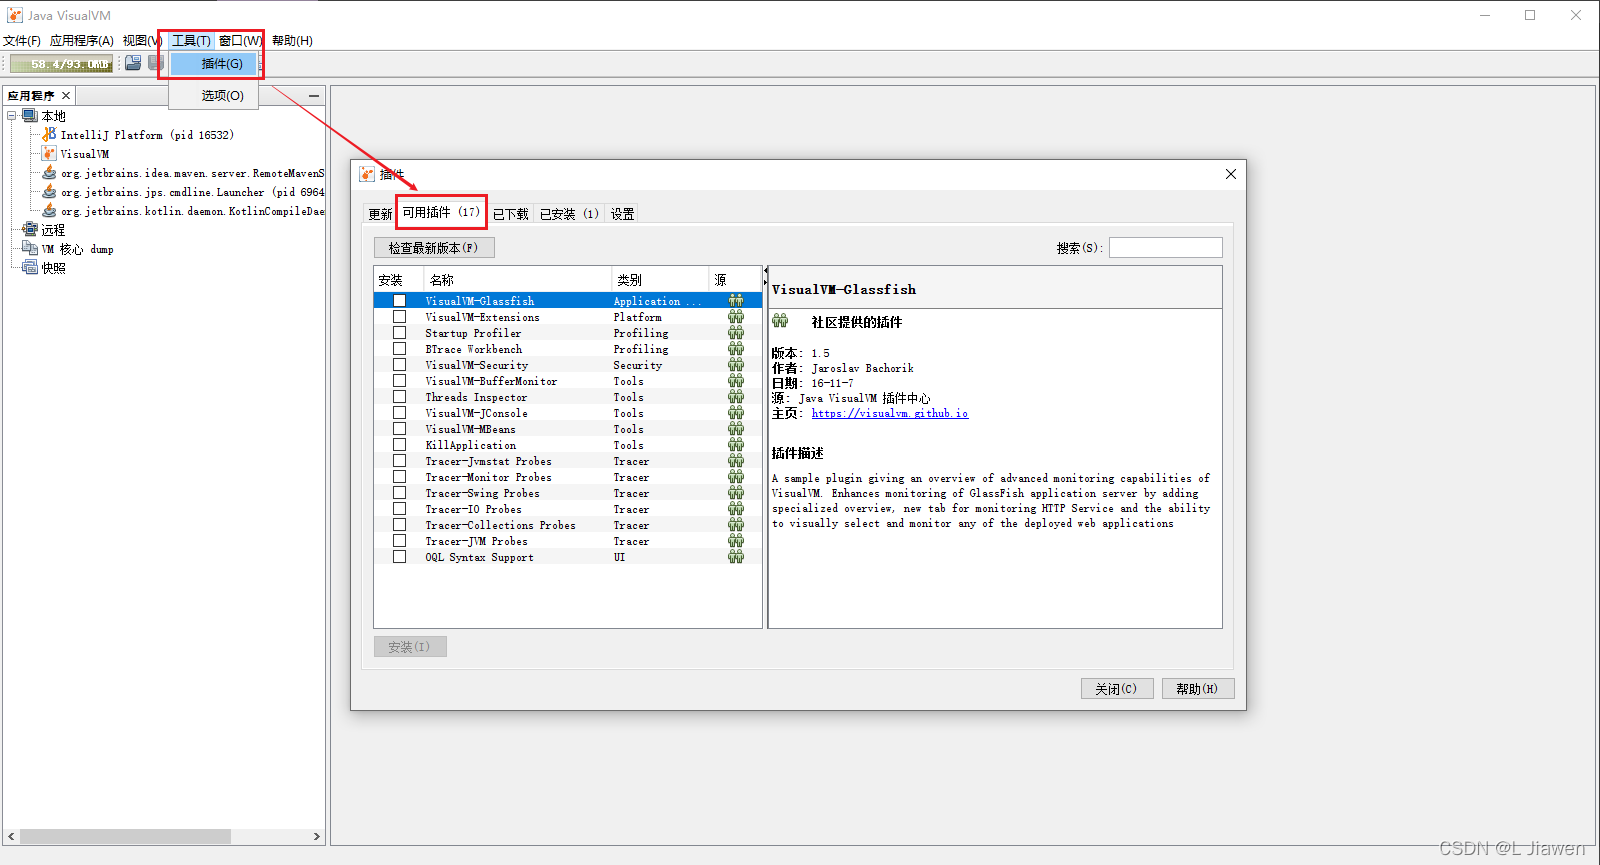Click the load snapshot toolbar icon

[133, 63]
